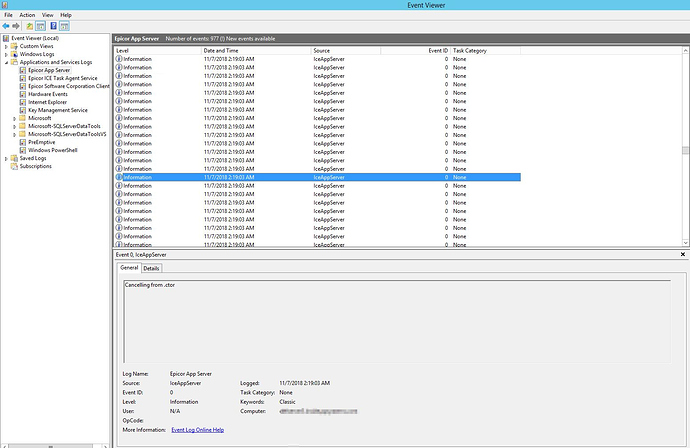690x448 pixels.
Task: Switch to the Details tab
Action: coord(151,268)
